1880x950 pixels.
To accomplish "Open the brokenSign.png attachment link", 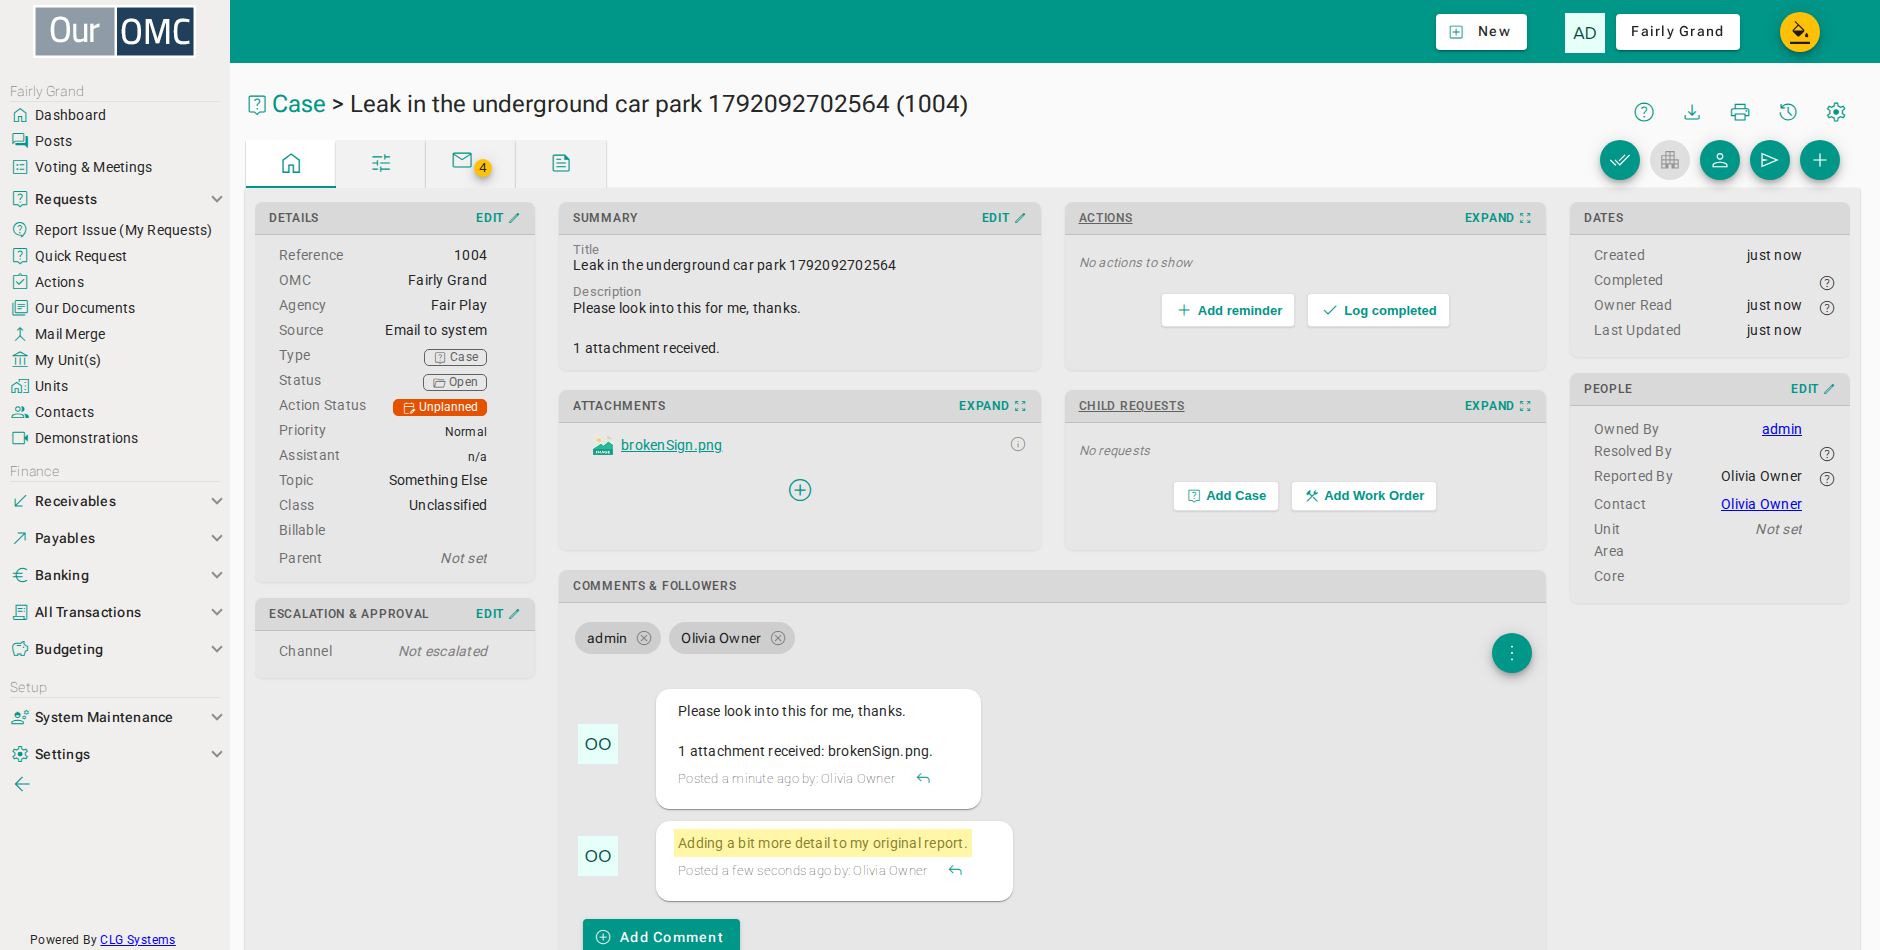I will pyautogui.click(x=671, y=445).
